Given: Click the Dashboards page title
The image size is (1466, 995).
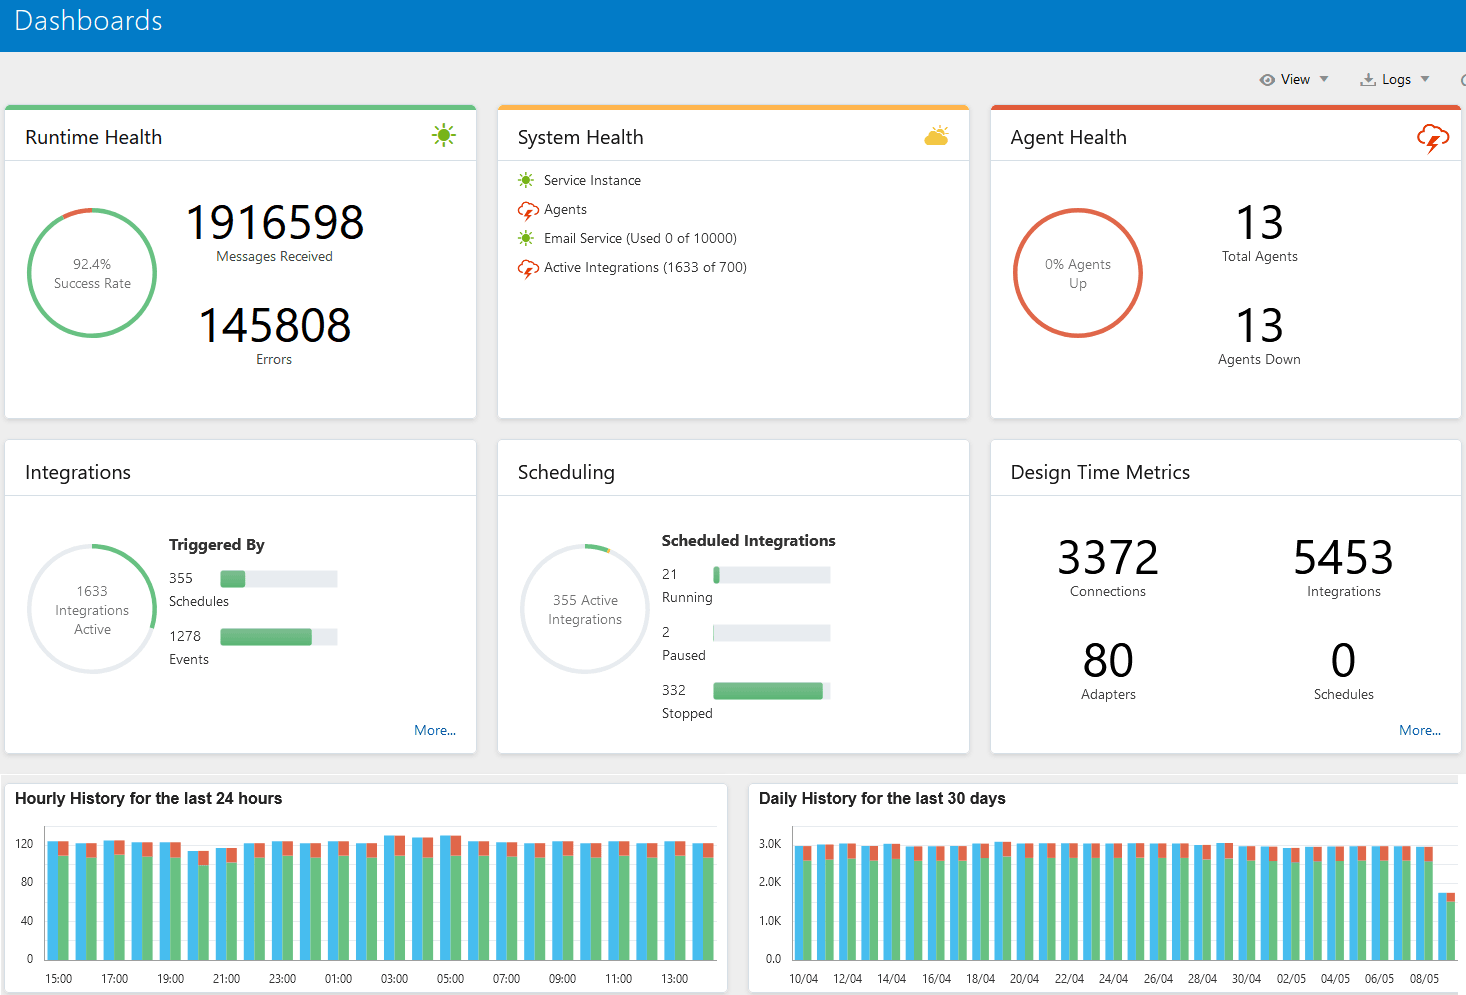Looking at the screenshot, I should (88, 21).
